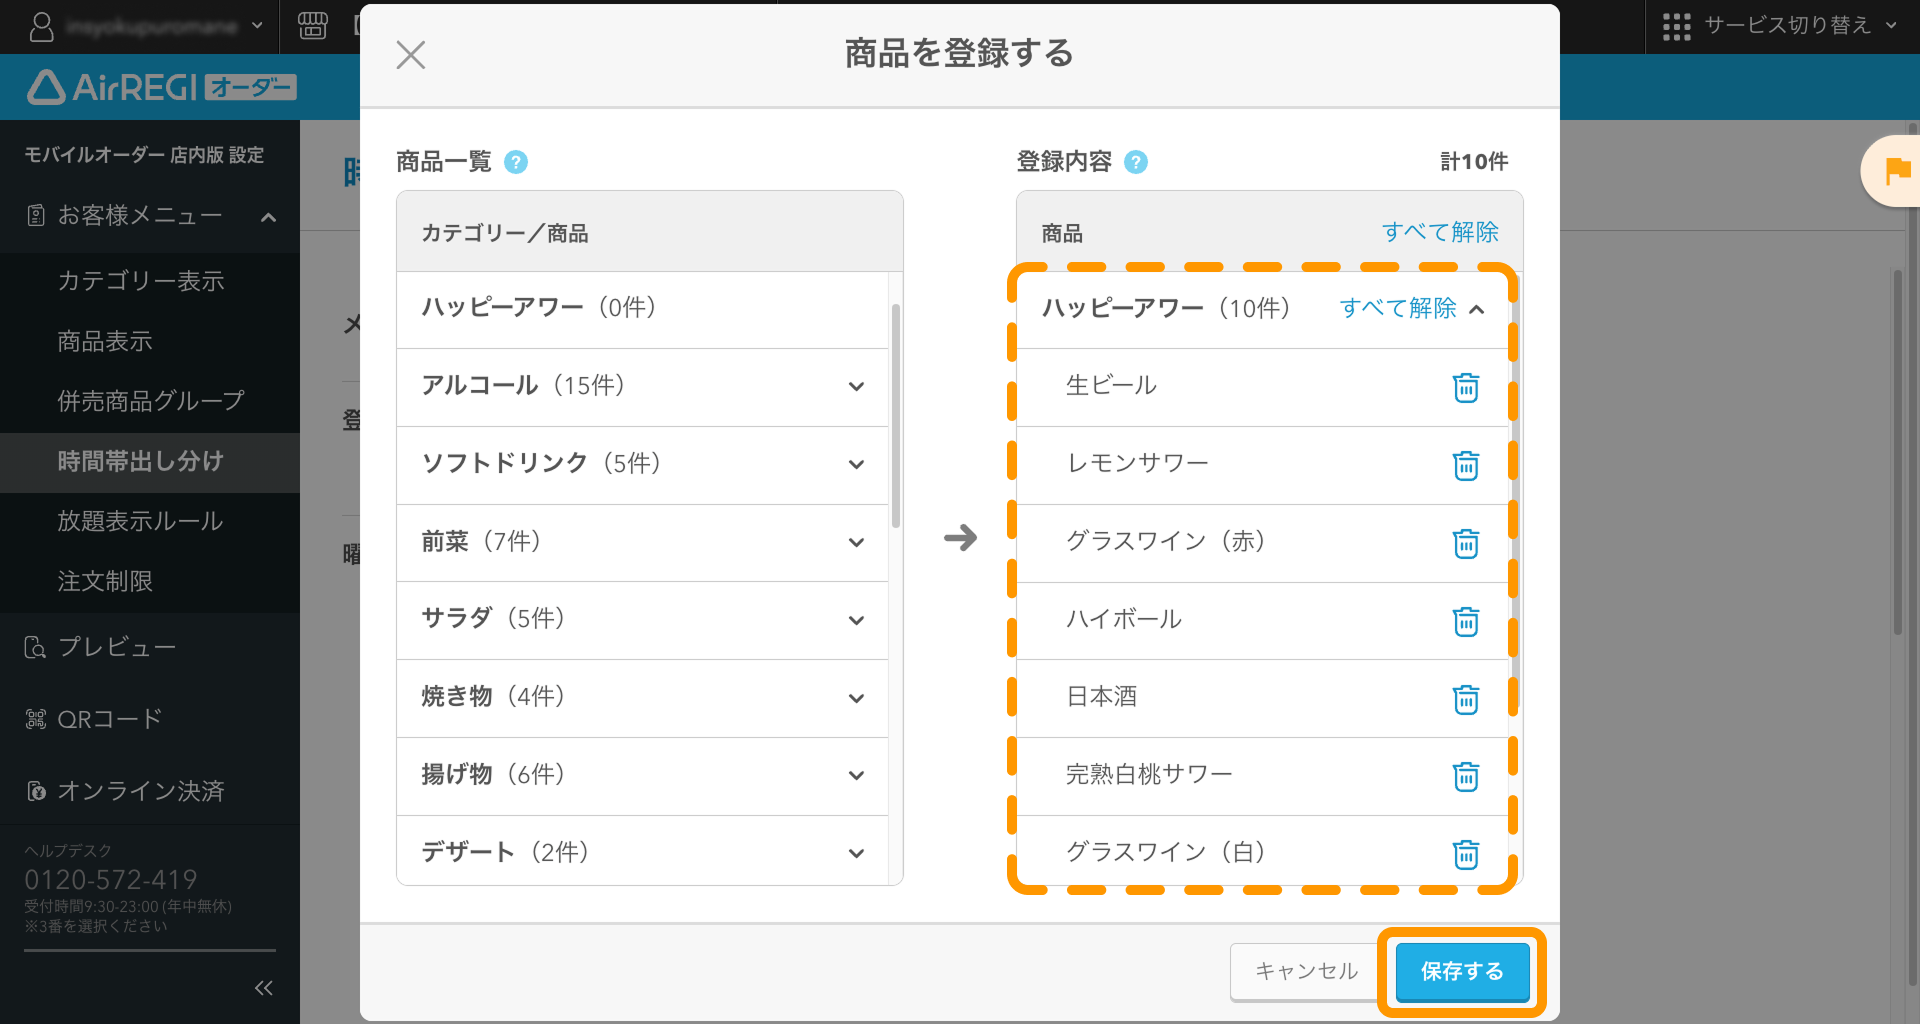The height and width of the screenshot is (1024, 1920).
Task: Open the サービス切り替え dropdown
Action: [x=1891, y=26]
